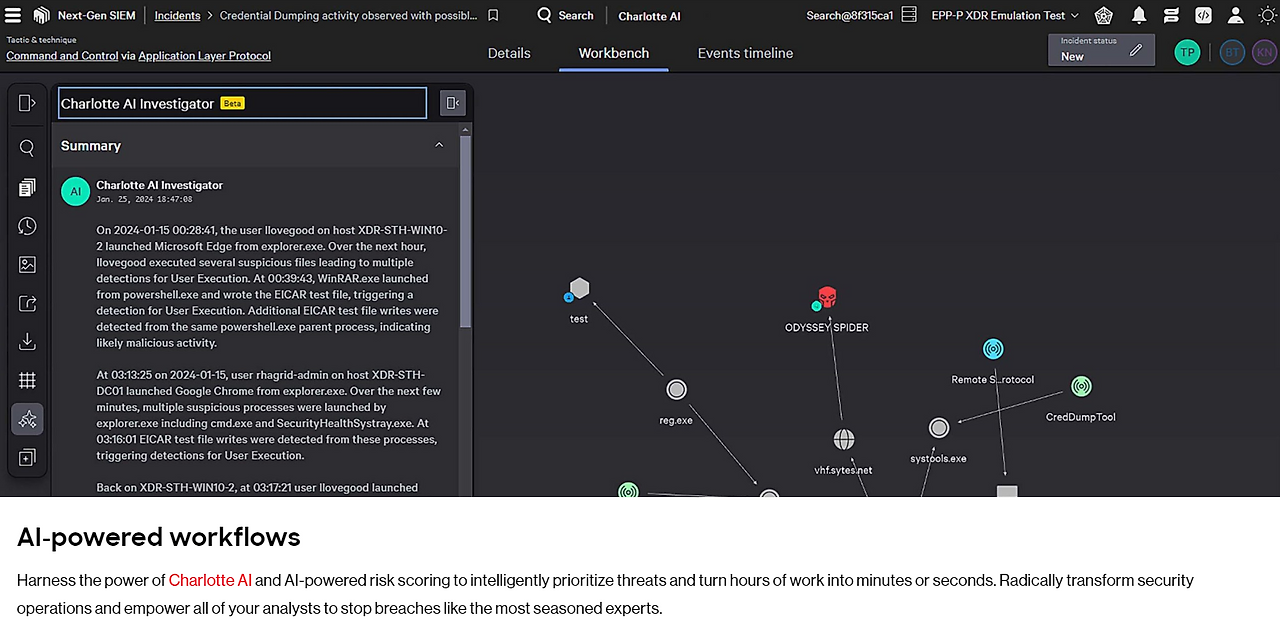Screen dimensions: 1280x637
Task: Focus the Charlotte AI Investigator title field
Action: click(x=242, y=103)
